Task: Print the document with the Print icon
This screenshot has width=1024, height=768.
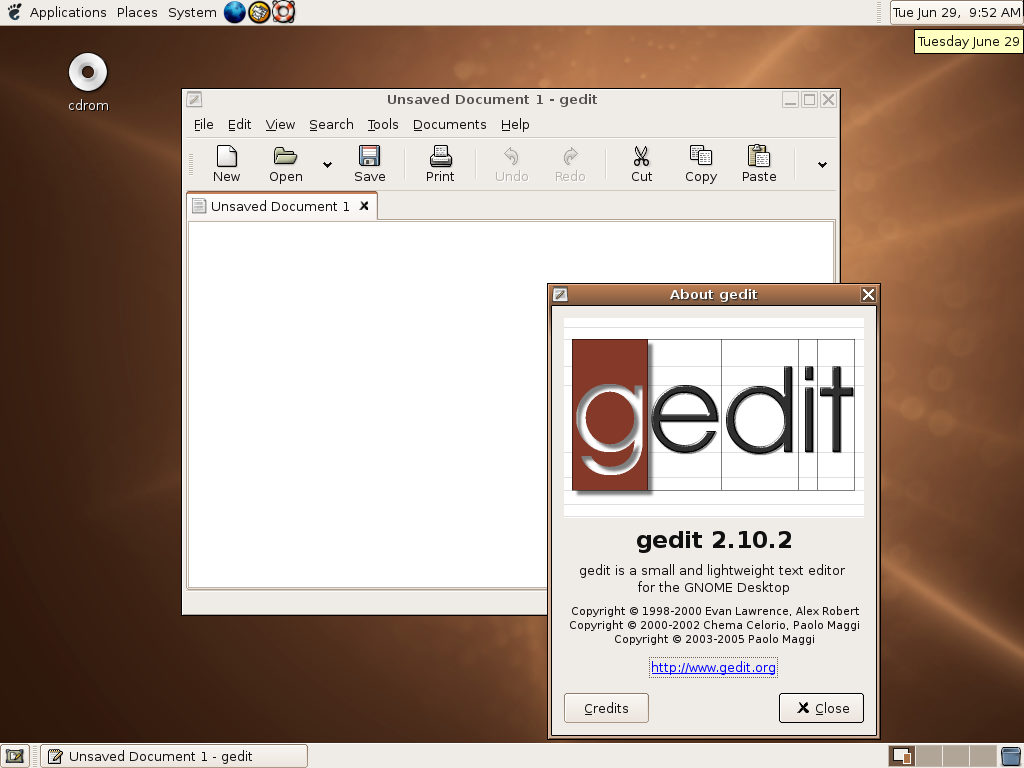Action: click(440, 163)
